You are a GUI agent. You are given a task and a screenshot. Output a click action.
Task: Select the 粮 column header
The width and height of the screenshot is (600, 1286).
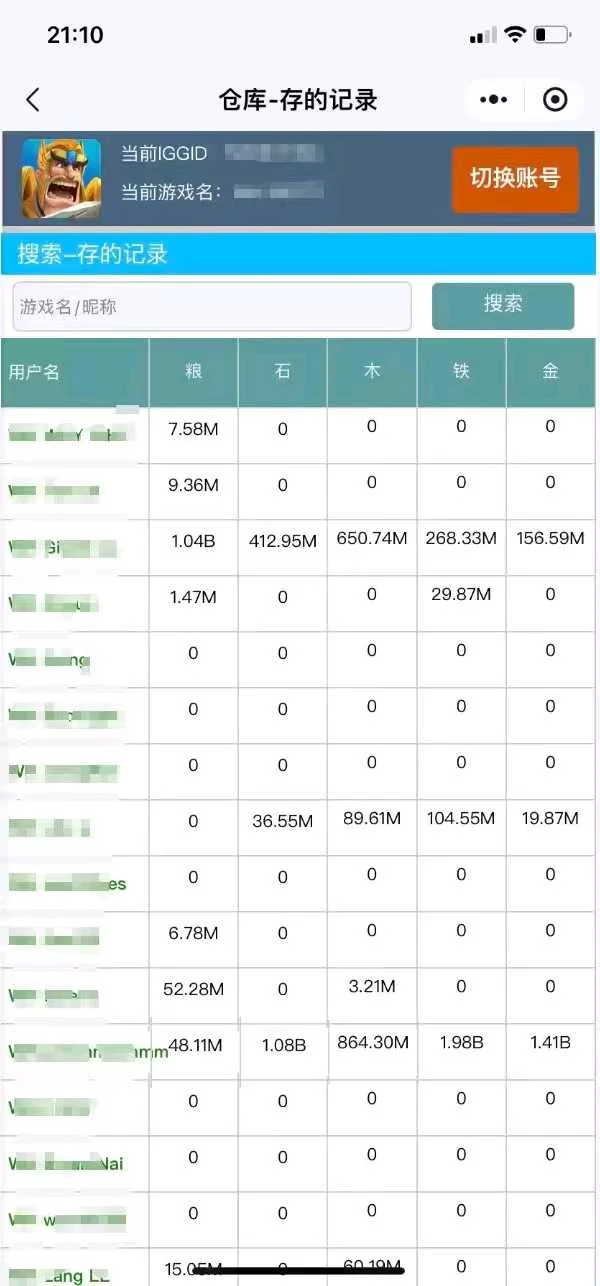click(193, 372)
